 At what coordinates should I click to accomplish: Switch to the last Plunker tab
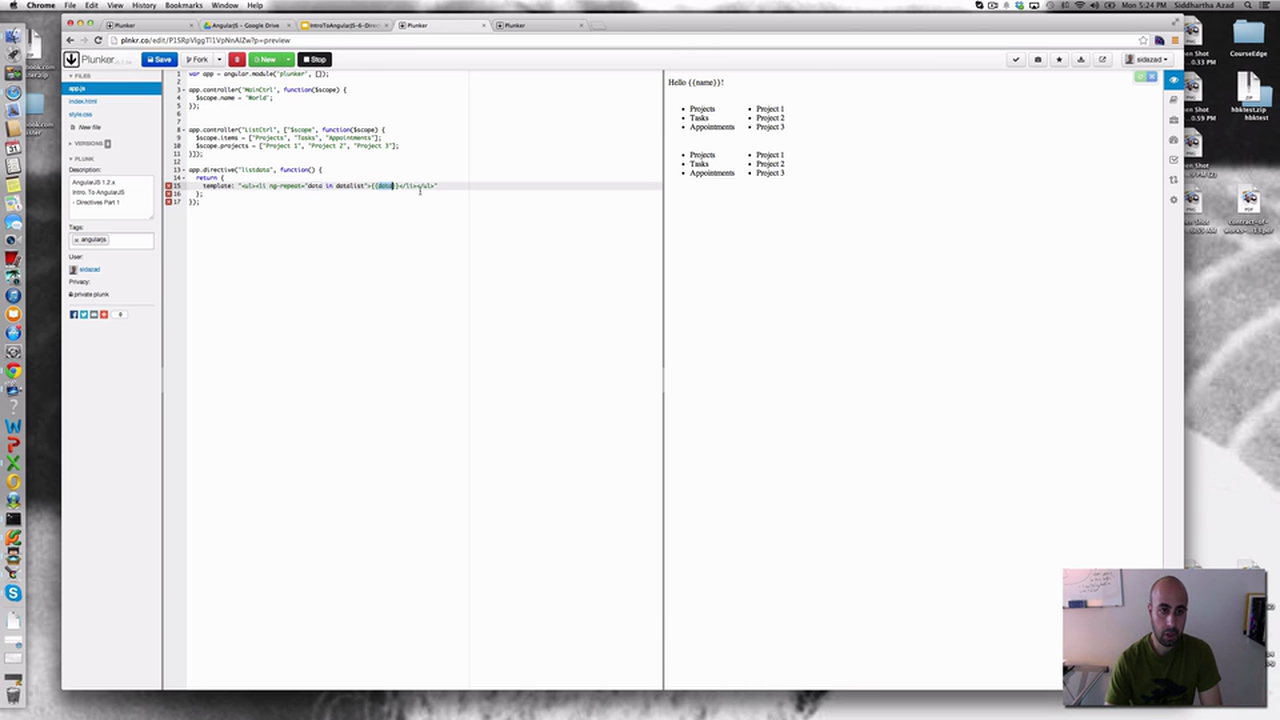click(540, 25)
